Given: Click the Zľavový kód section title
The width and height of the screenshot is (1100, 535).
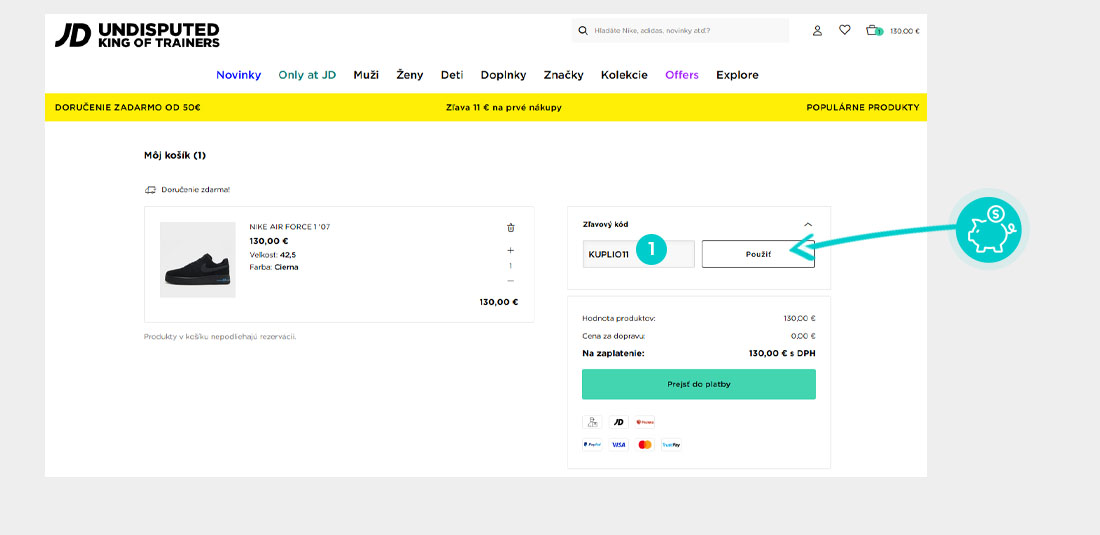Looking at the screenshot, I should [x=605, y=224].
